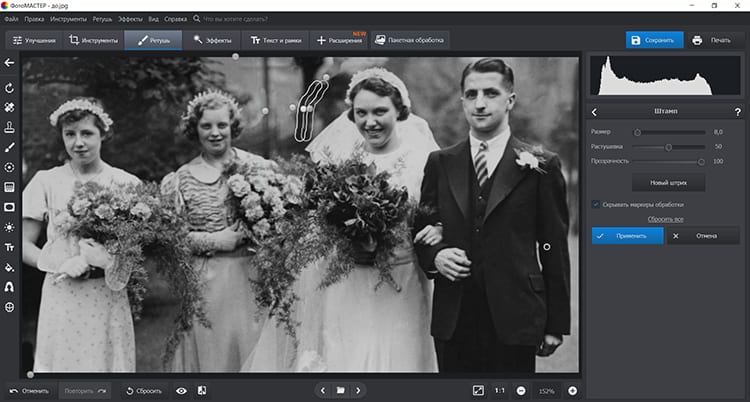Go to previous image with left chevron
The height and width of the screenshot is (402, 750).
(x=322, y=390)
